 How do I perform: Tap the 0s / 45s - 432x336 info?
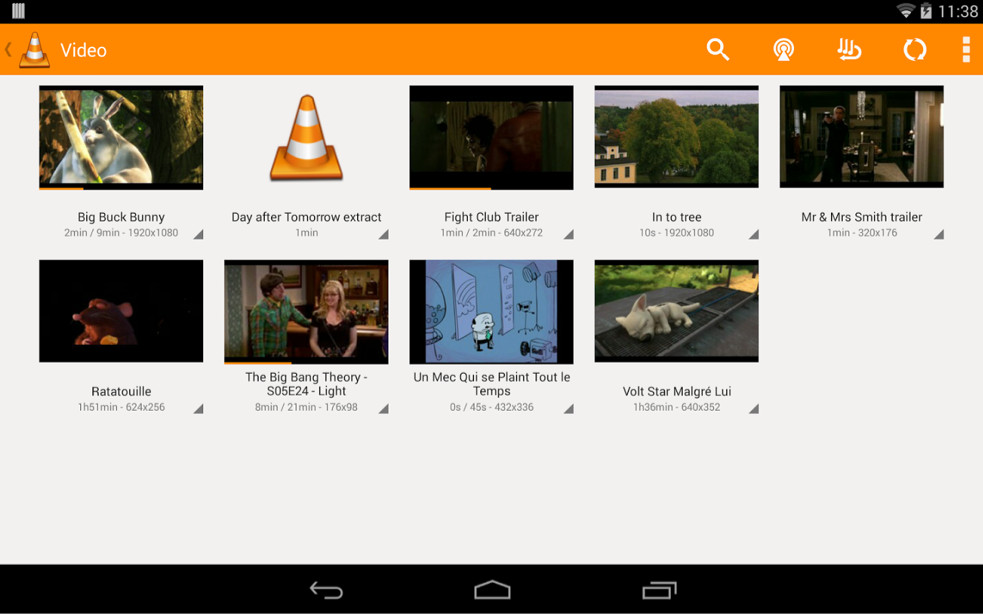pyautogui.click(x=492, y=407)
